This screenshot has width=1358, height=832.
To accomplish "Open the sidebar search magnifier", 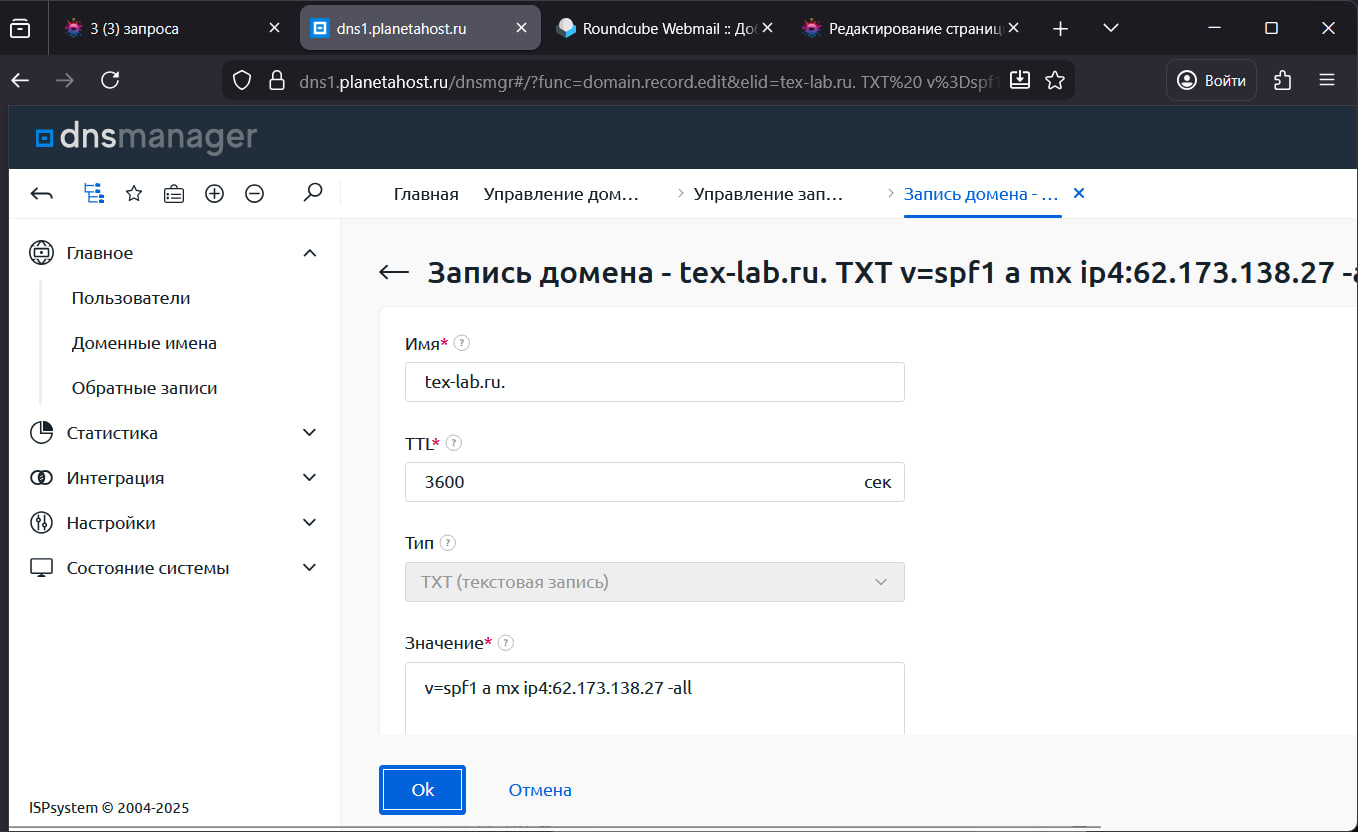I will (313, 192).
